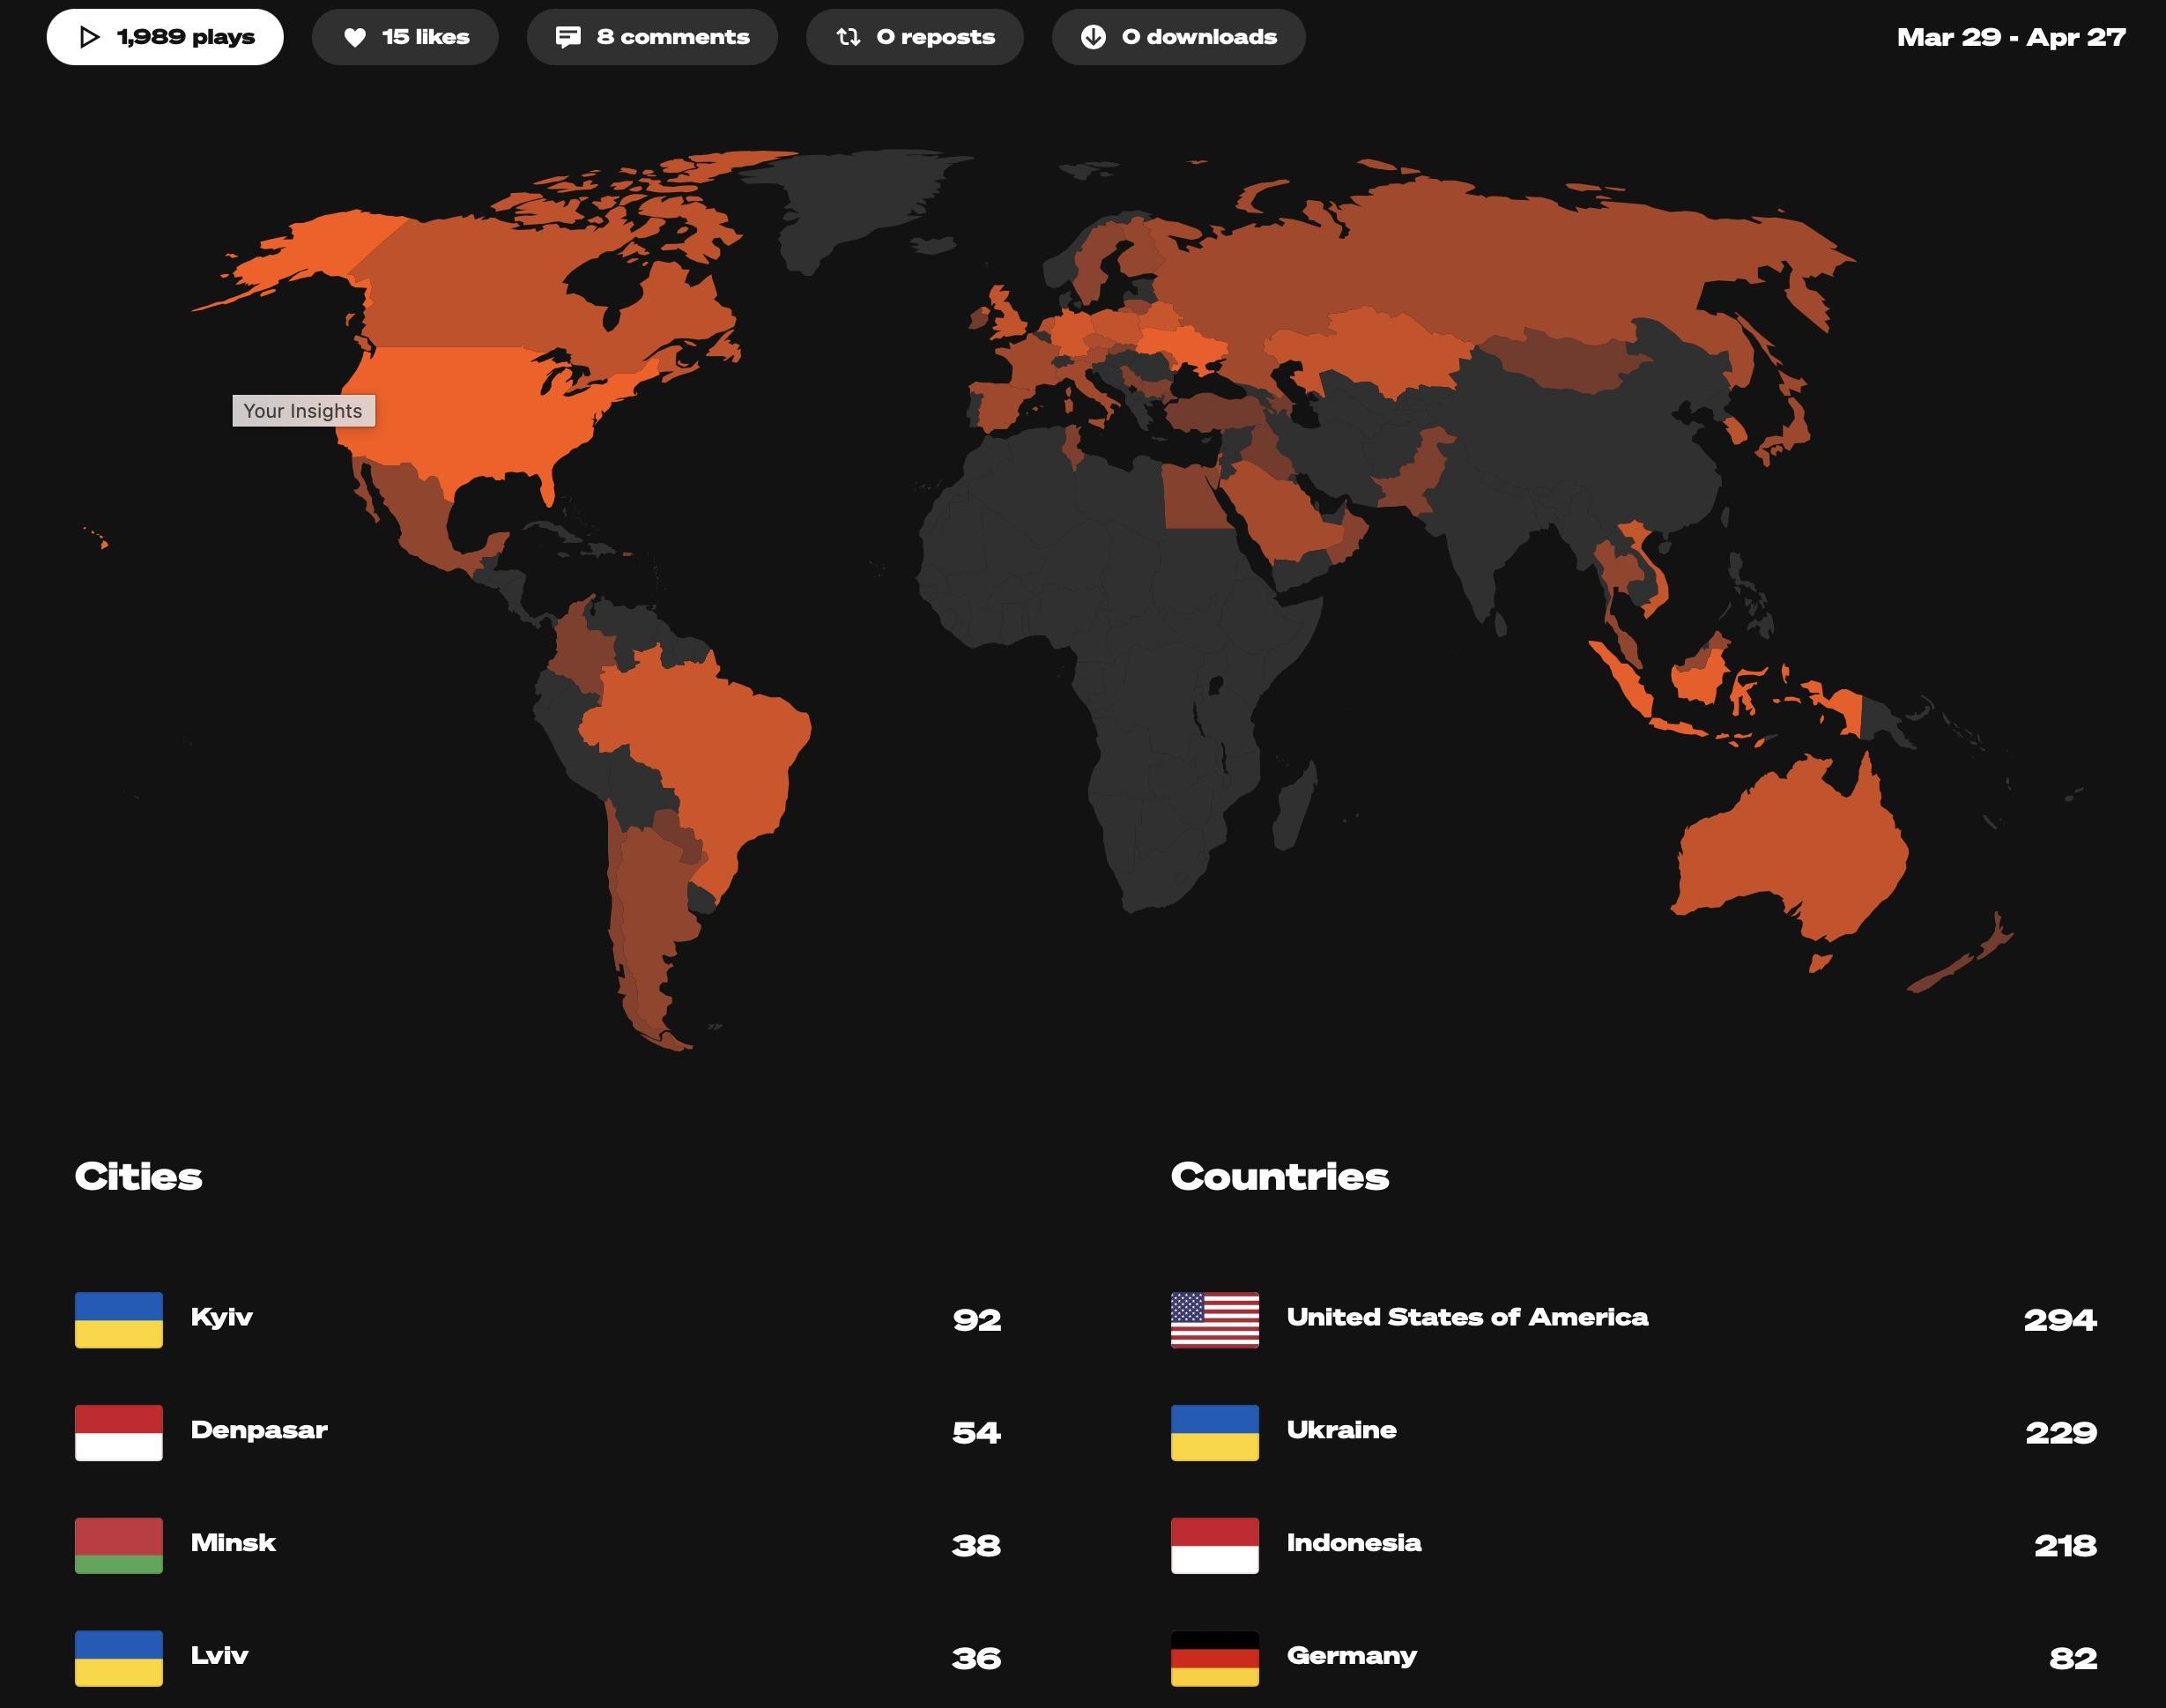Click the play triangle icon
The height and width of the screenshot is (1708, 2166).
click(x=89, y=37)
